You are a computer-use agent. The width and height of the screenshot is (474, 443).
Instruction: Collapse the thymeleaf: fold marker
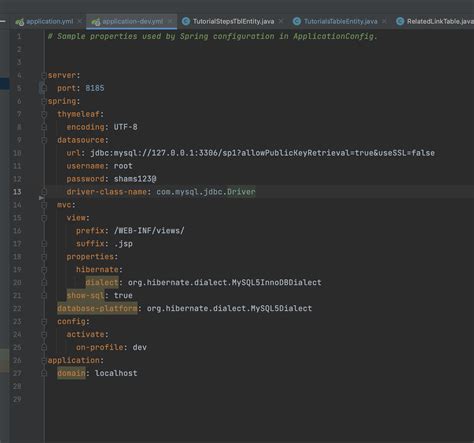pyautogui.click(x=44, y=114)
